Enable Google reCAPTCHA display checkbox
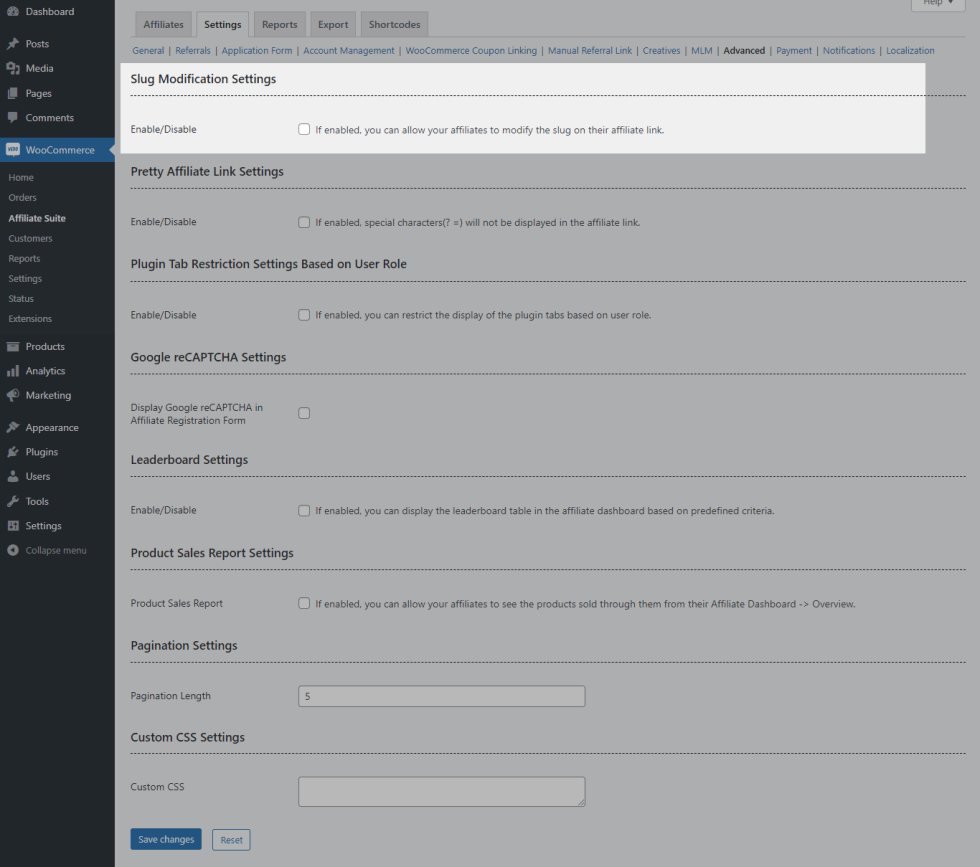This screenshot has height=867, width=980. coord(304,413)
